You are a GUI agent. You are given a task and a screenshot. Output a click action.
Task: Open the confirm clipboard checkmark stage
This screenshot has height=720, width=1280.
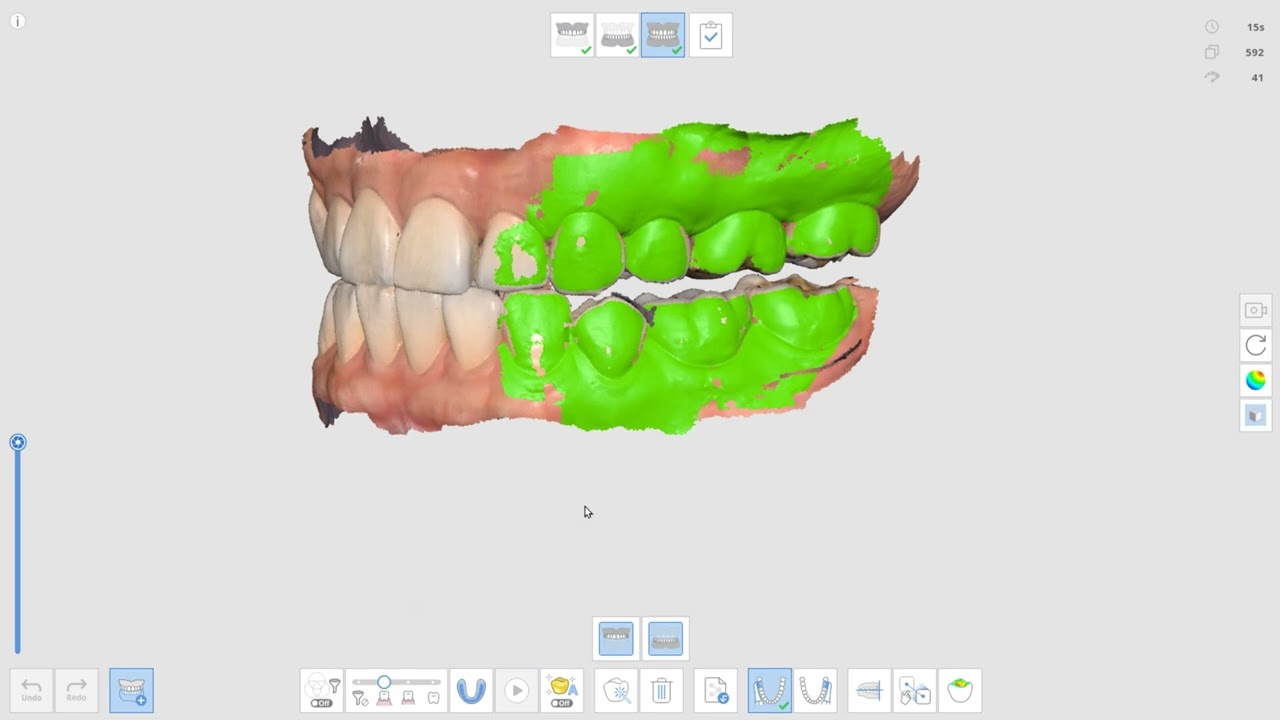click(x=710, y=35)
